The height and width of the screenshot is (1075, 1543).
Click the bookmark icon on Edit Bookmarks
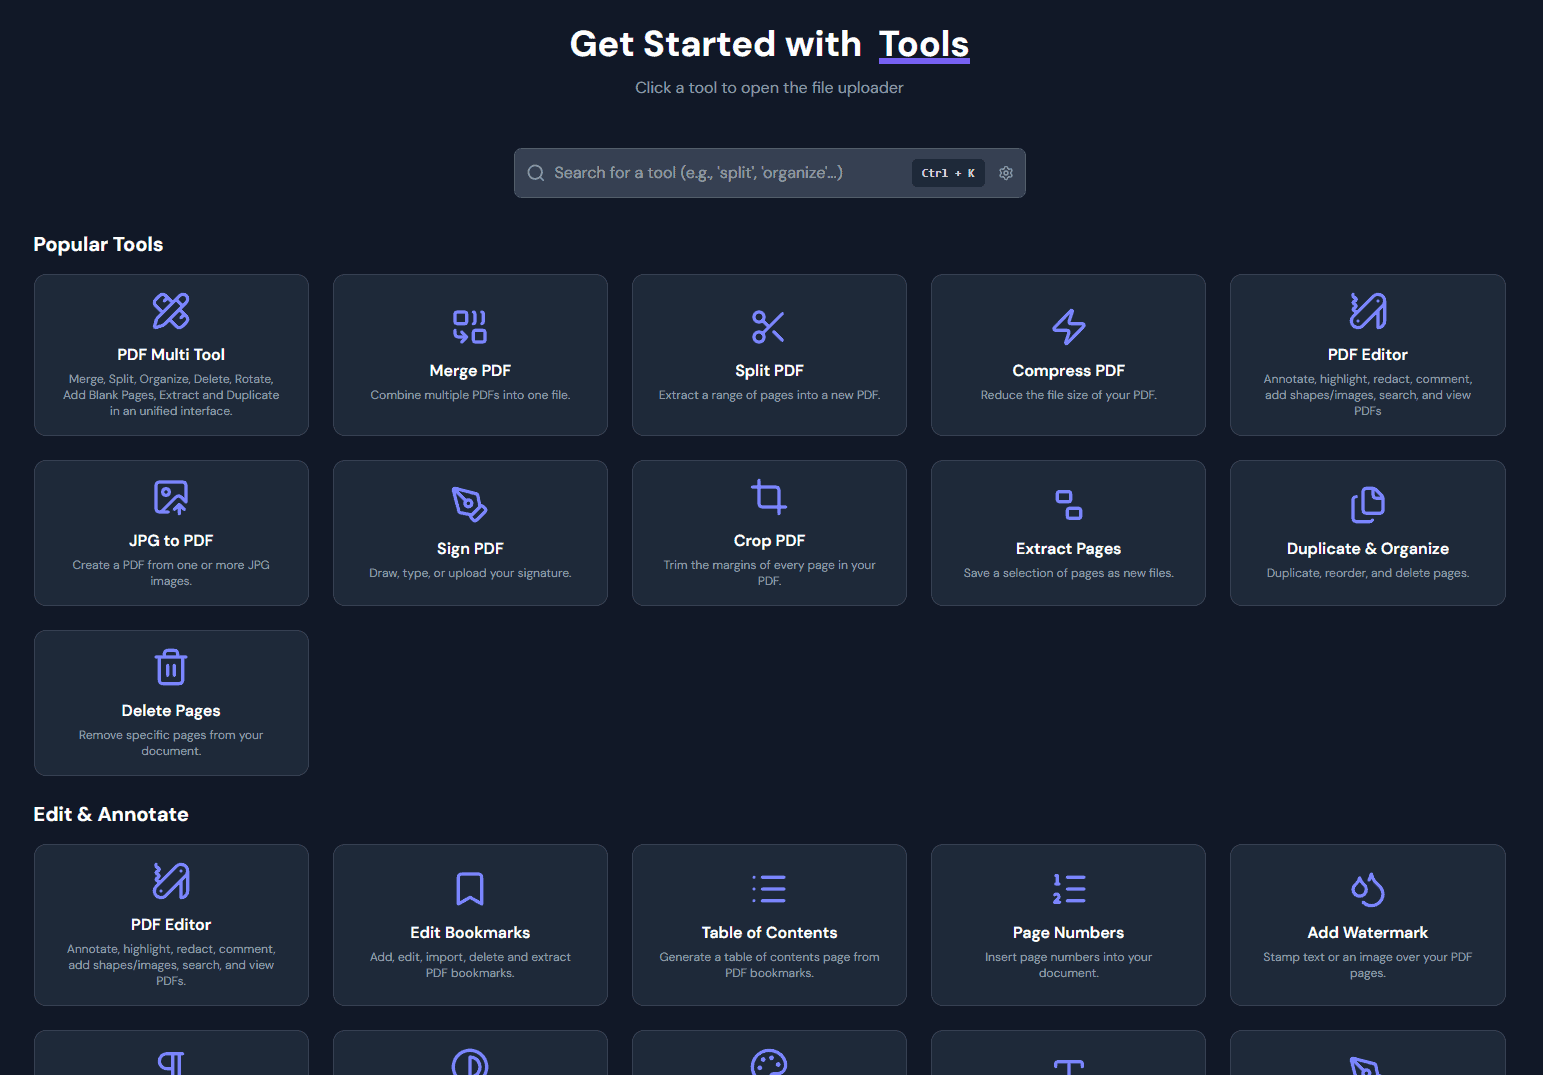tap(470, 889)
